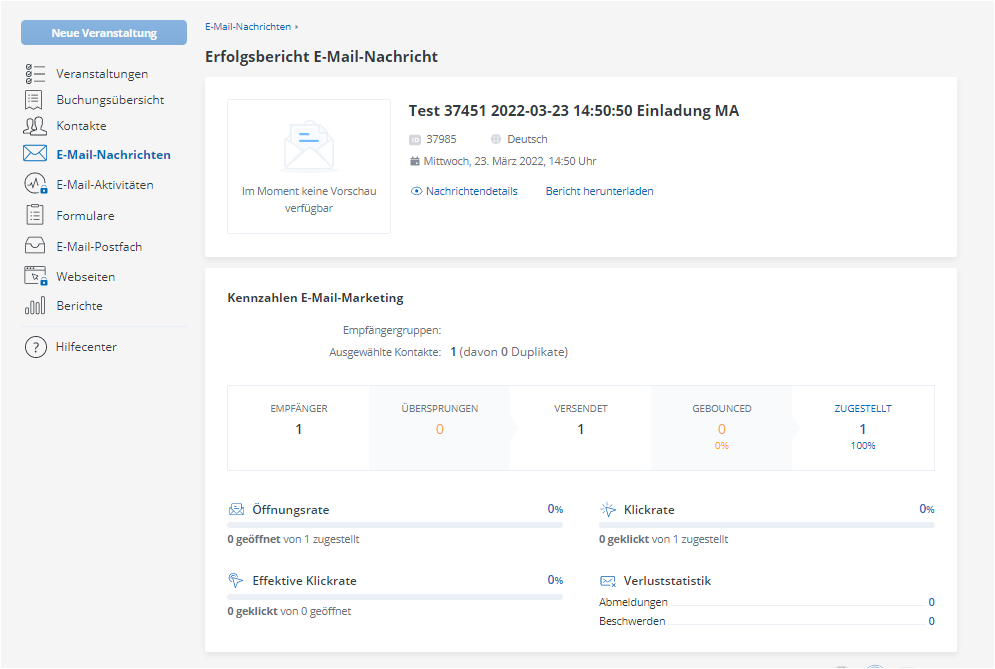Click the Buchungsübersicht icon in sidebar
The image size is (995, 669).
(x=35, y=100)
